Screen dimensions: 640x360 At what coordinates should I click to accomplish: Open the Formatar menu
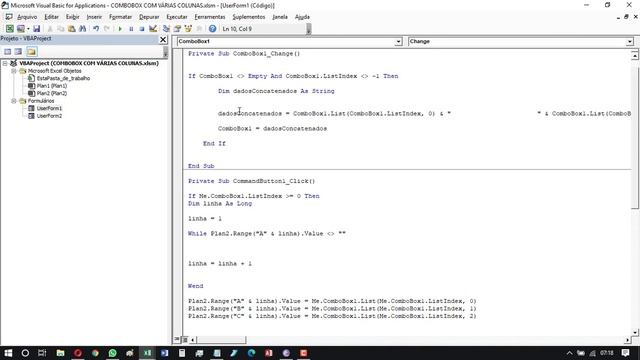(120, 17)
